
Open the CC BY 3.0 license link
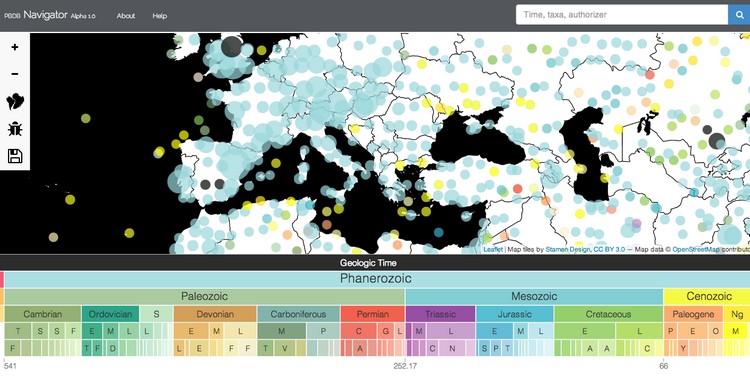(609, 249)
